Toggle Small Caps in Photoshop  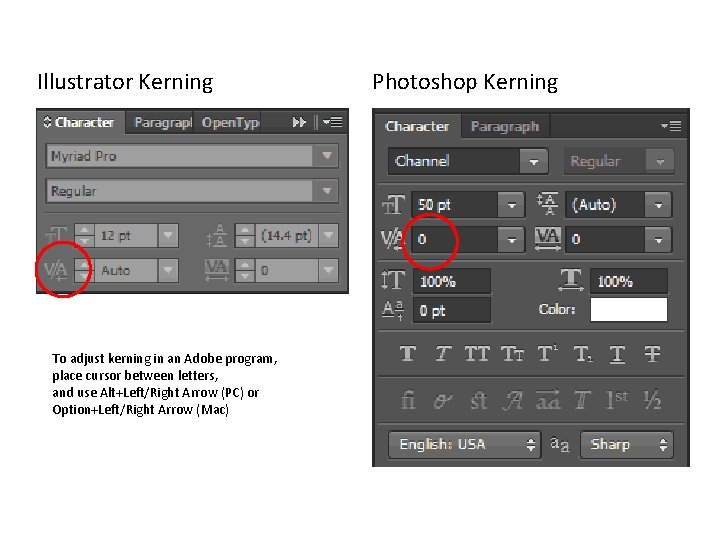tap(512, 354)
